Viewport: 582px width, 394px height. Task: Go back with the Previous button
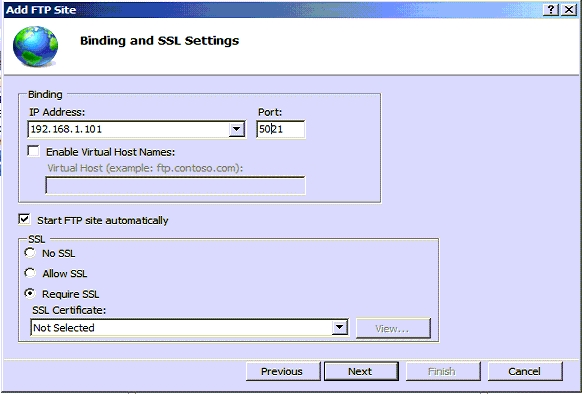coord(283,371)
